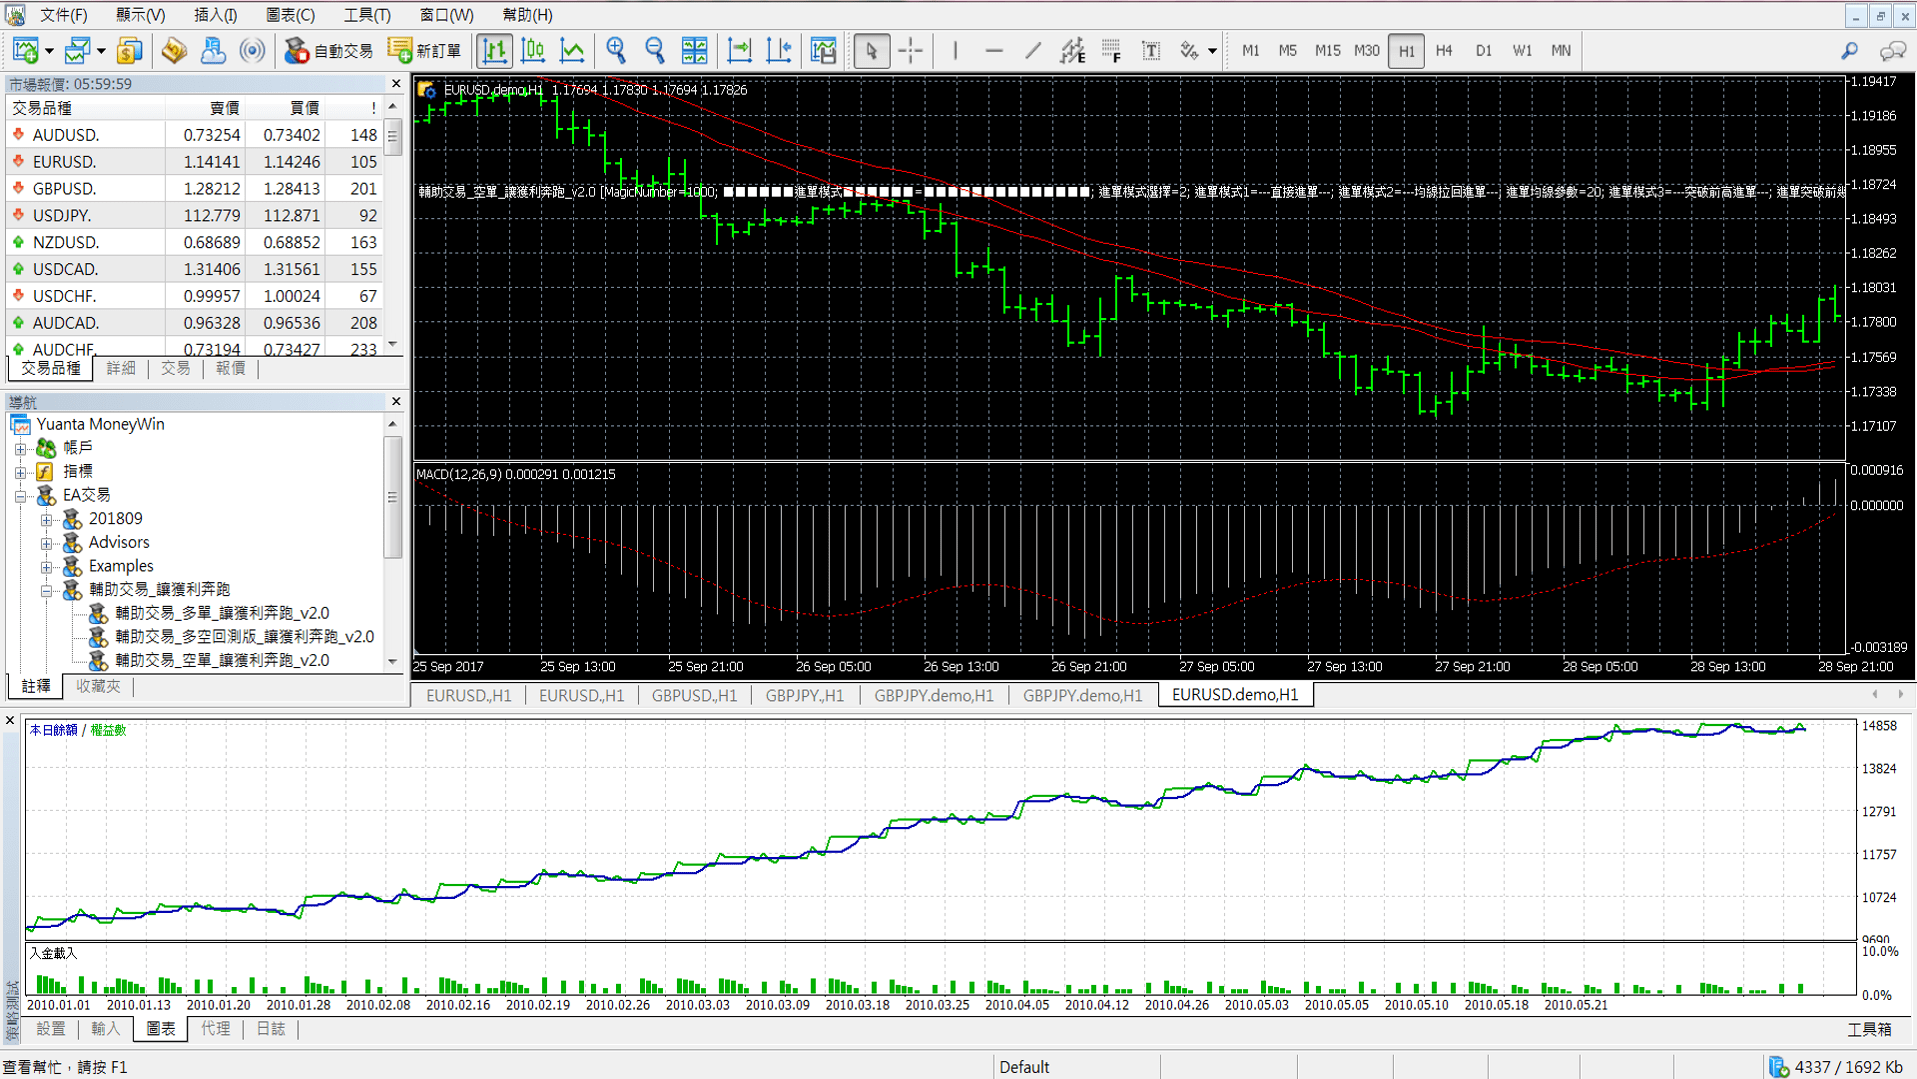The image size is (1917, 1079).
Task: Switch chart type to candlesticks
Action: click(533, 51)
